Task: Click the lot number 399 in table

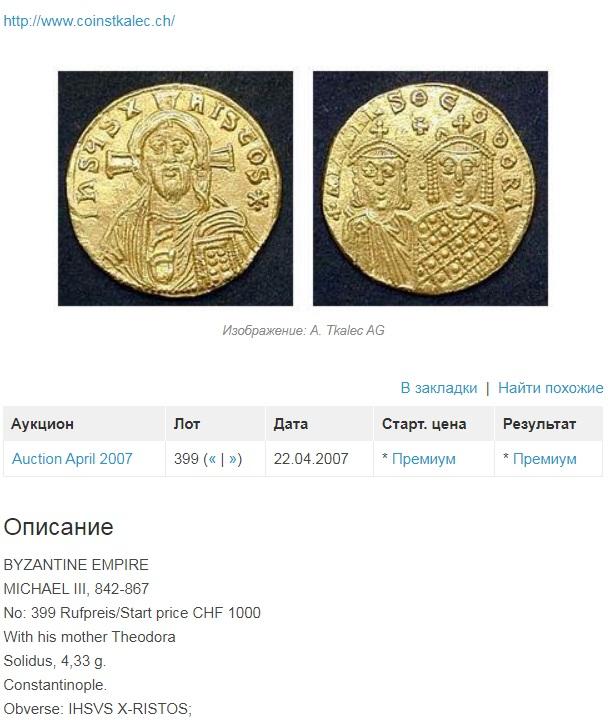Action: coord(186,459)
